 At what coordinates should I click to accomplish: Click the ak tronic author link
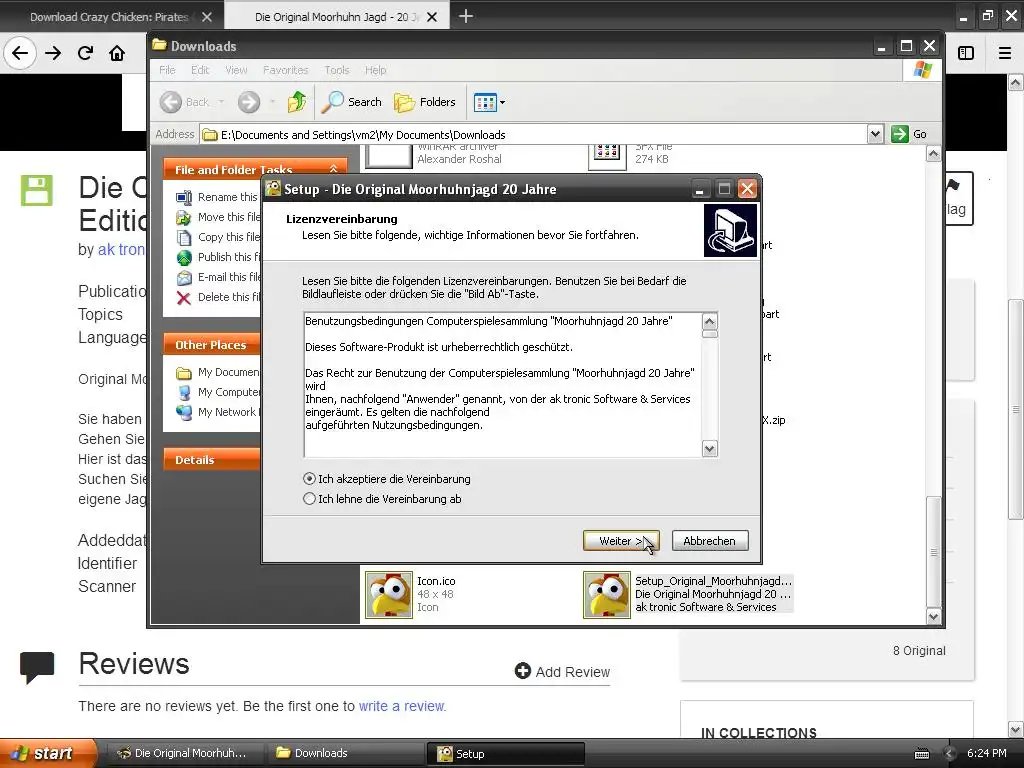tap(121, 249)
